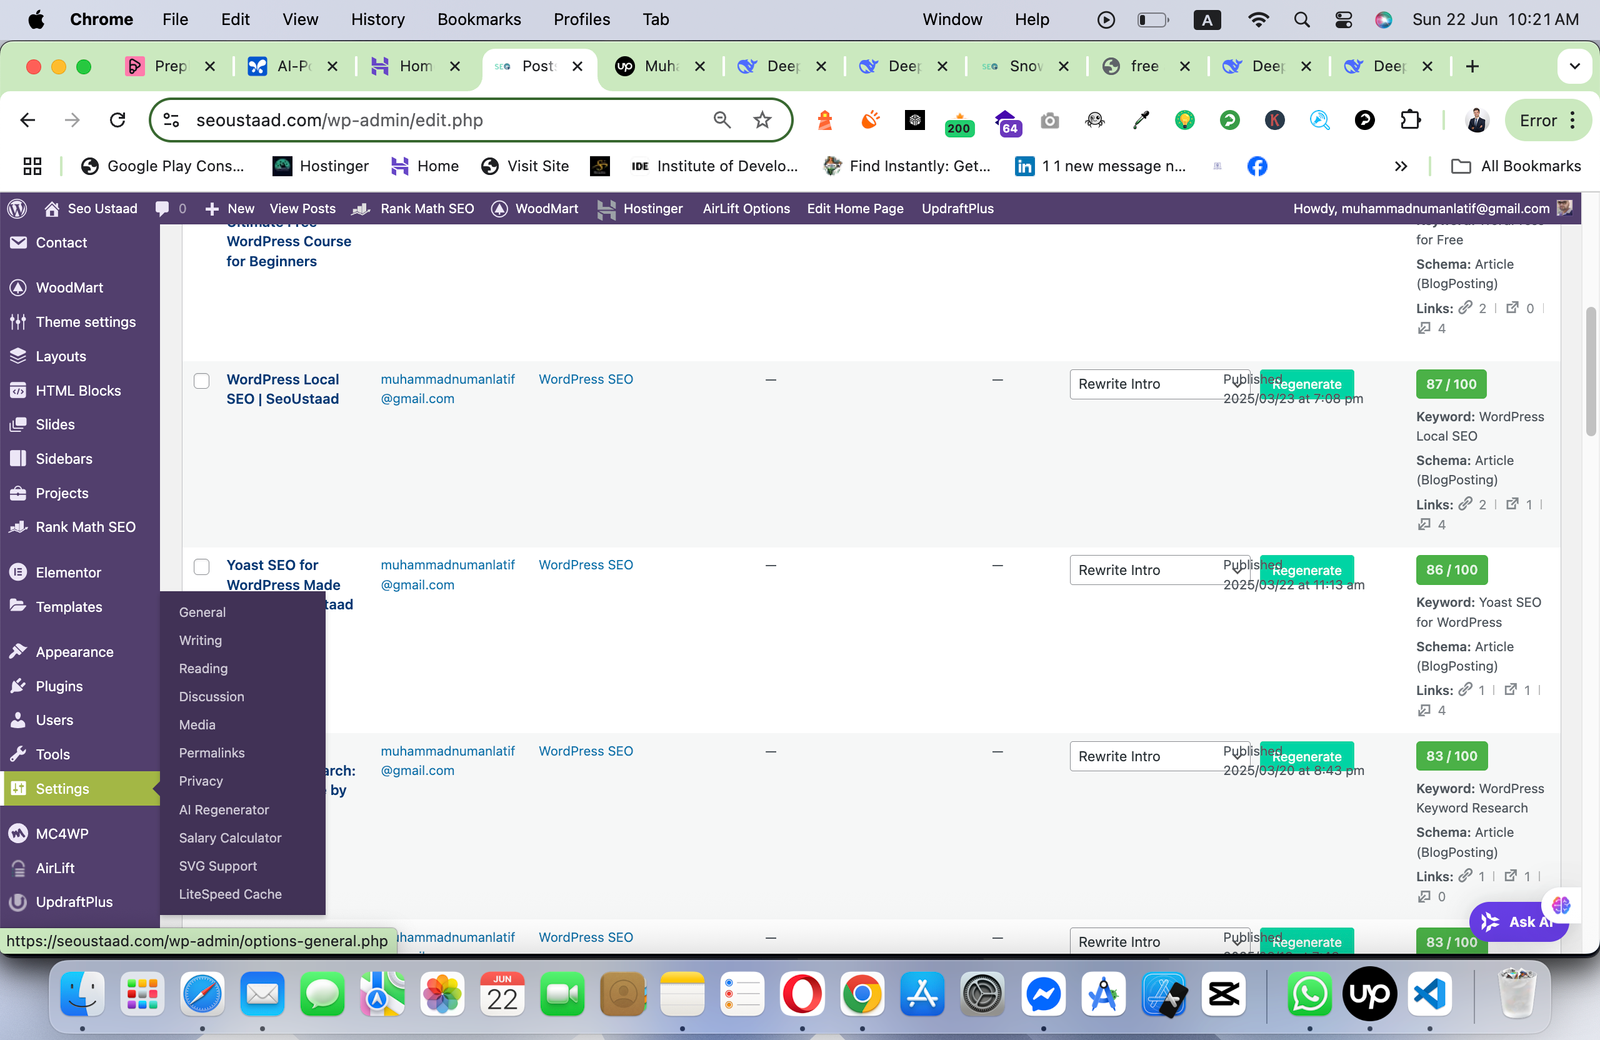1600x1040 pixels.
Task: Open HTML Blocks in the sidebar
Action: coord(80,391)
